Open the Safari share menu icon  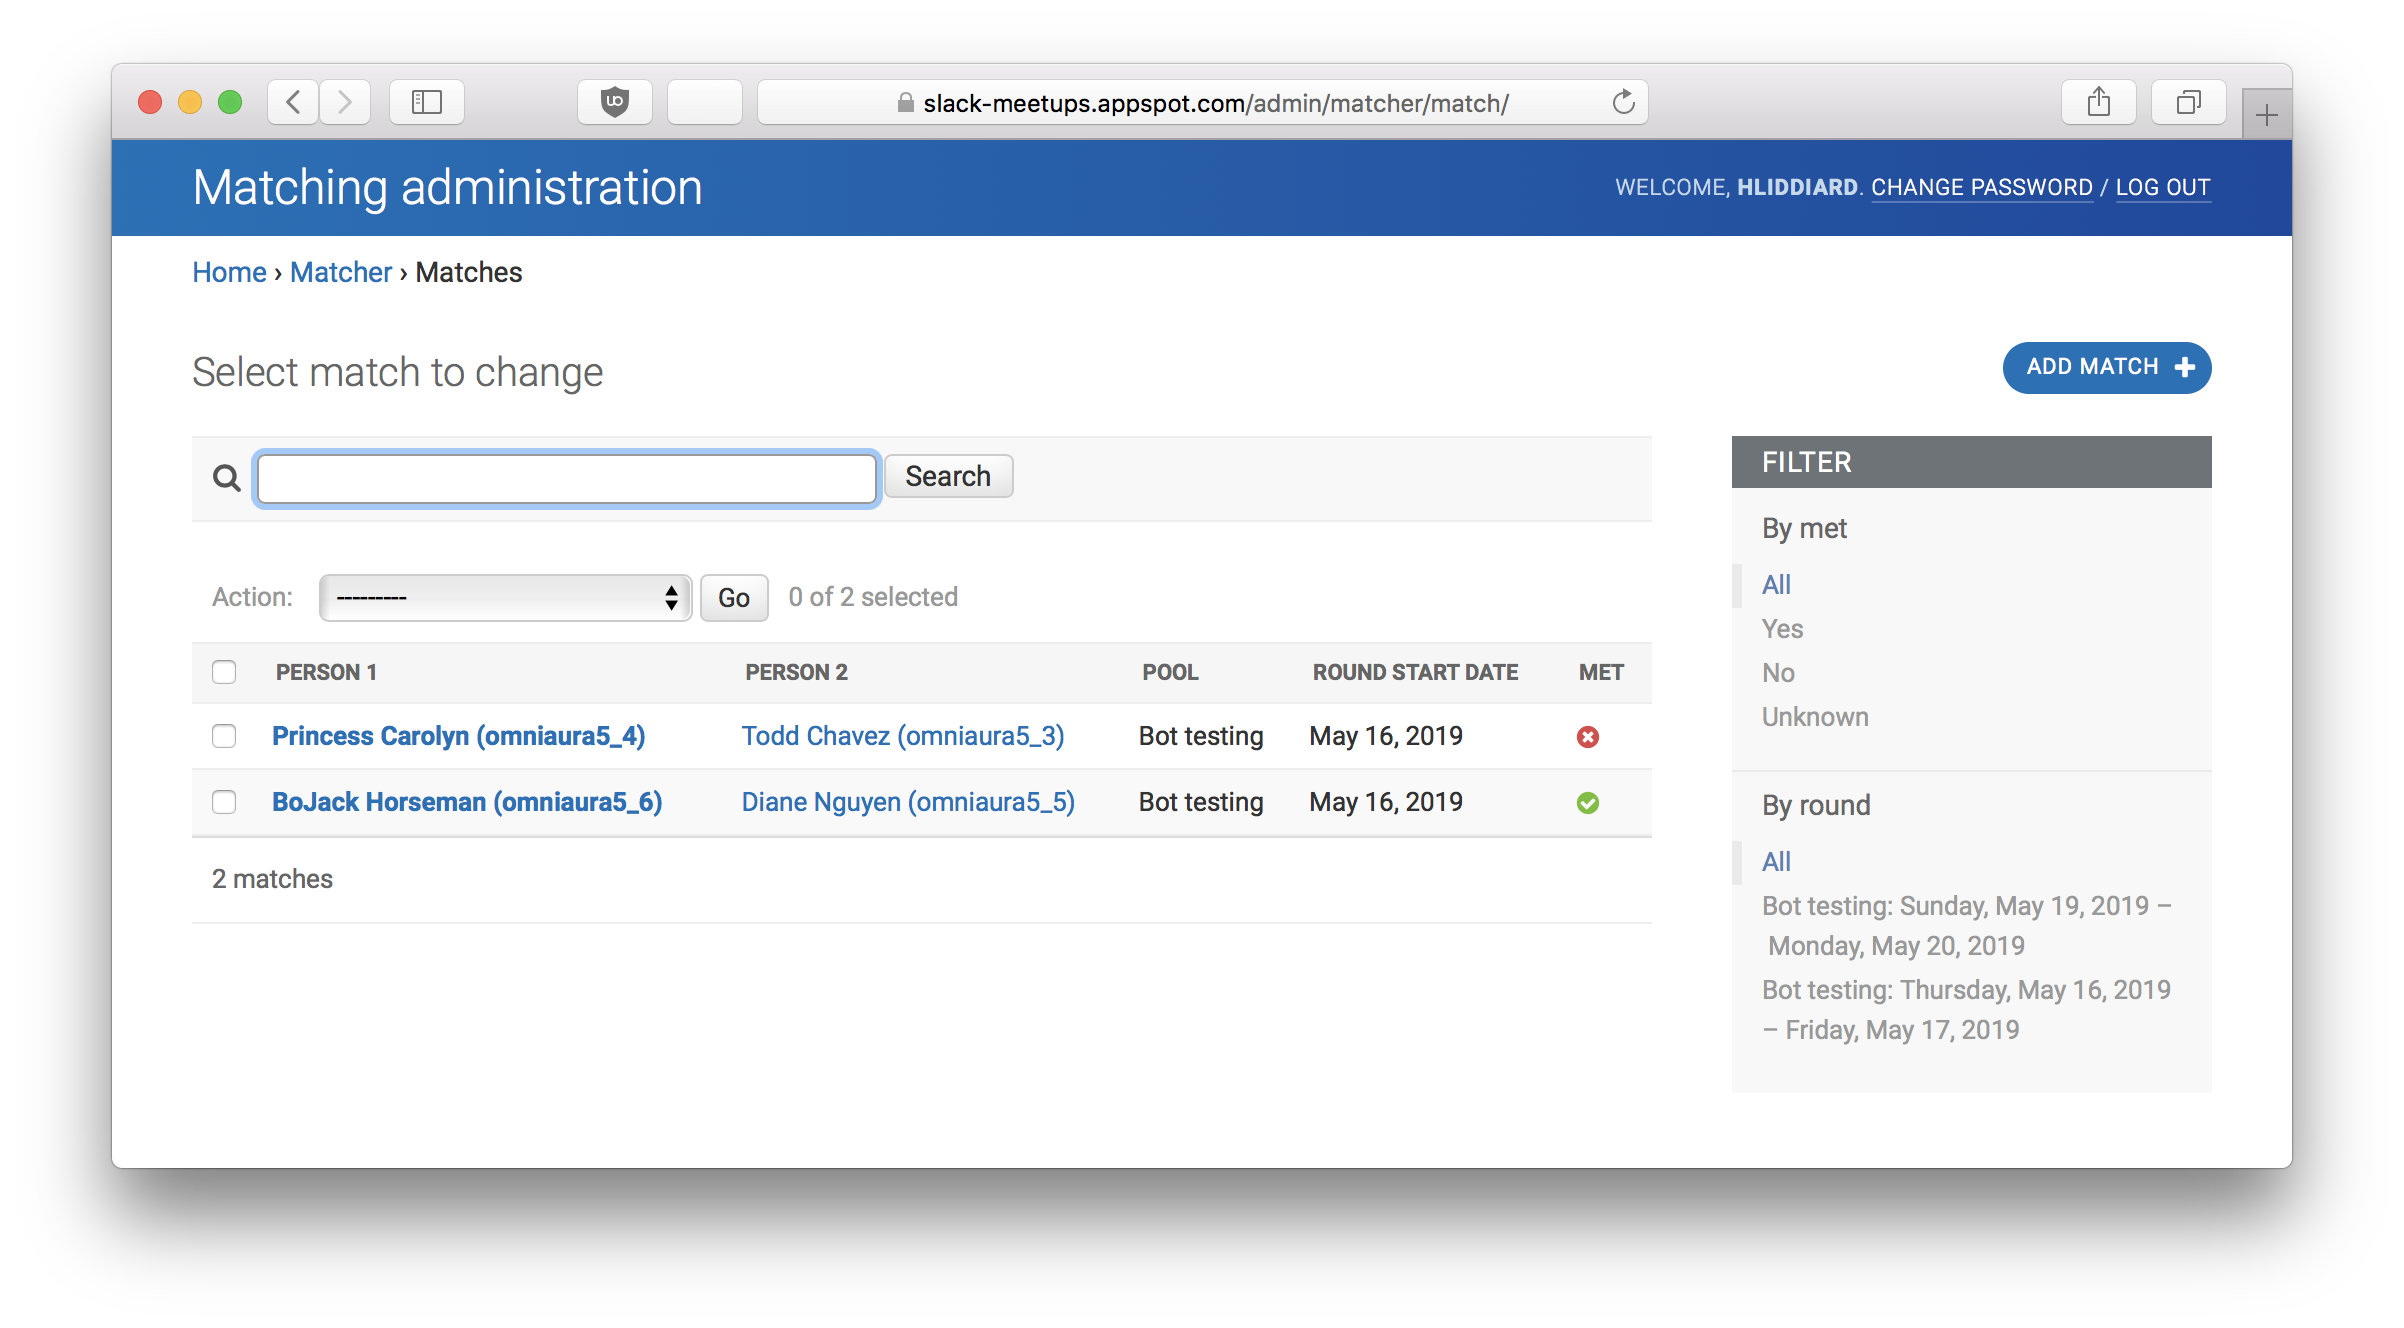coord(2099,102)
